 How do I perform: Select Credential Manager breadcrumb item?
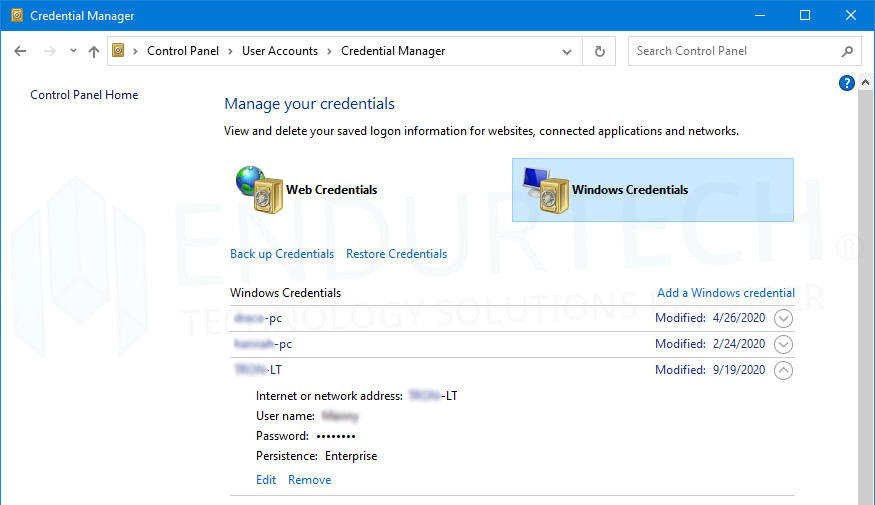coord(393,51)
